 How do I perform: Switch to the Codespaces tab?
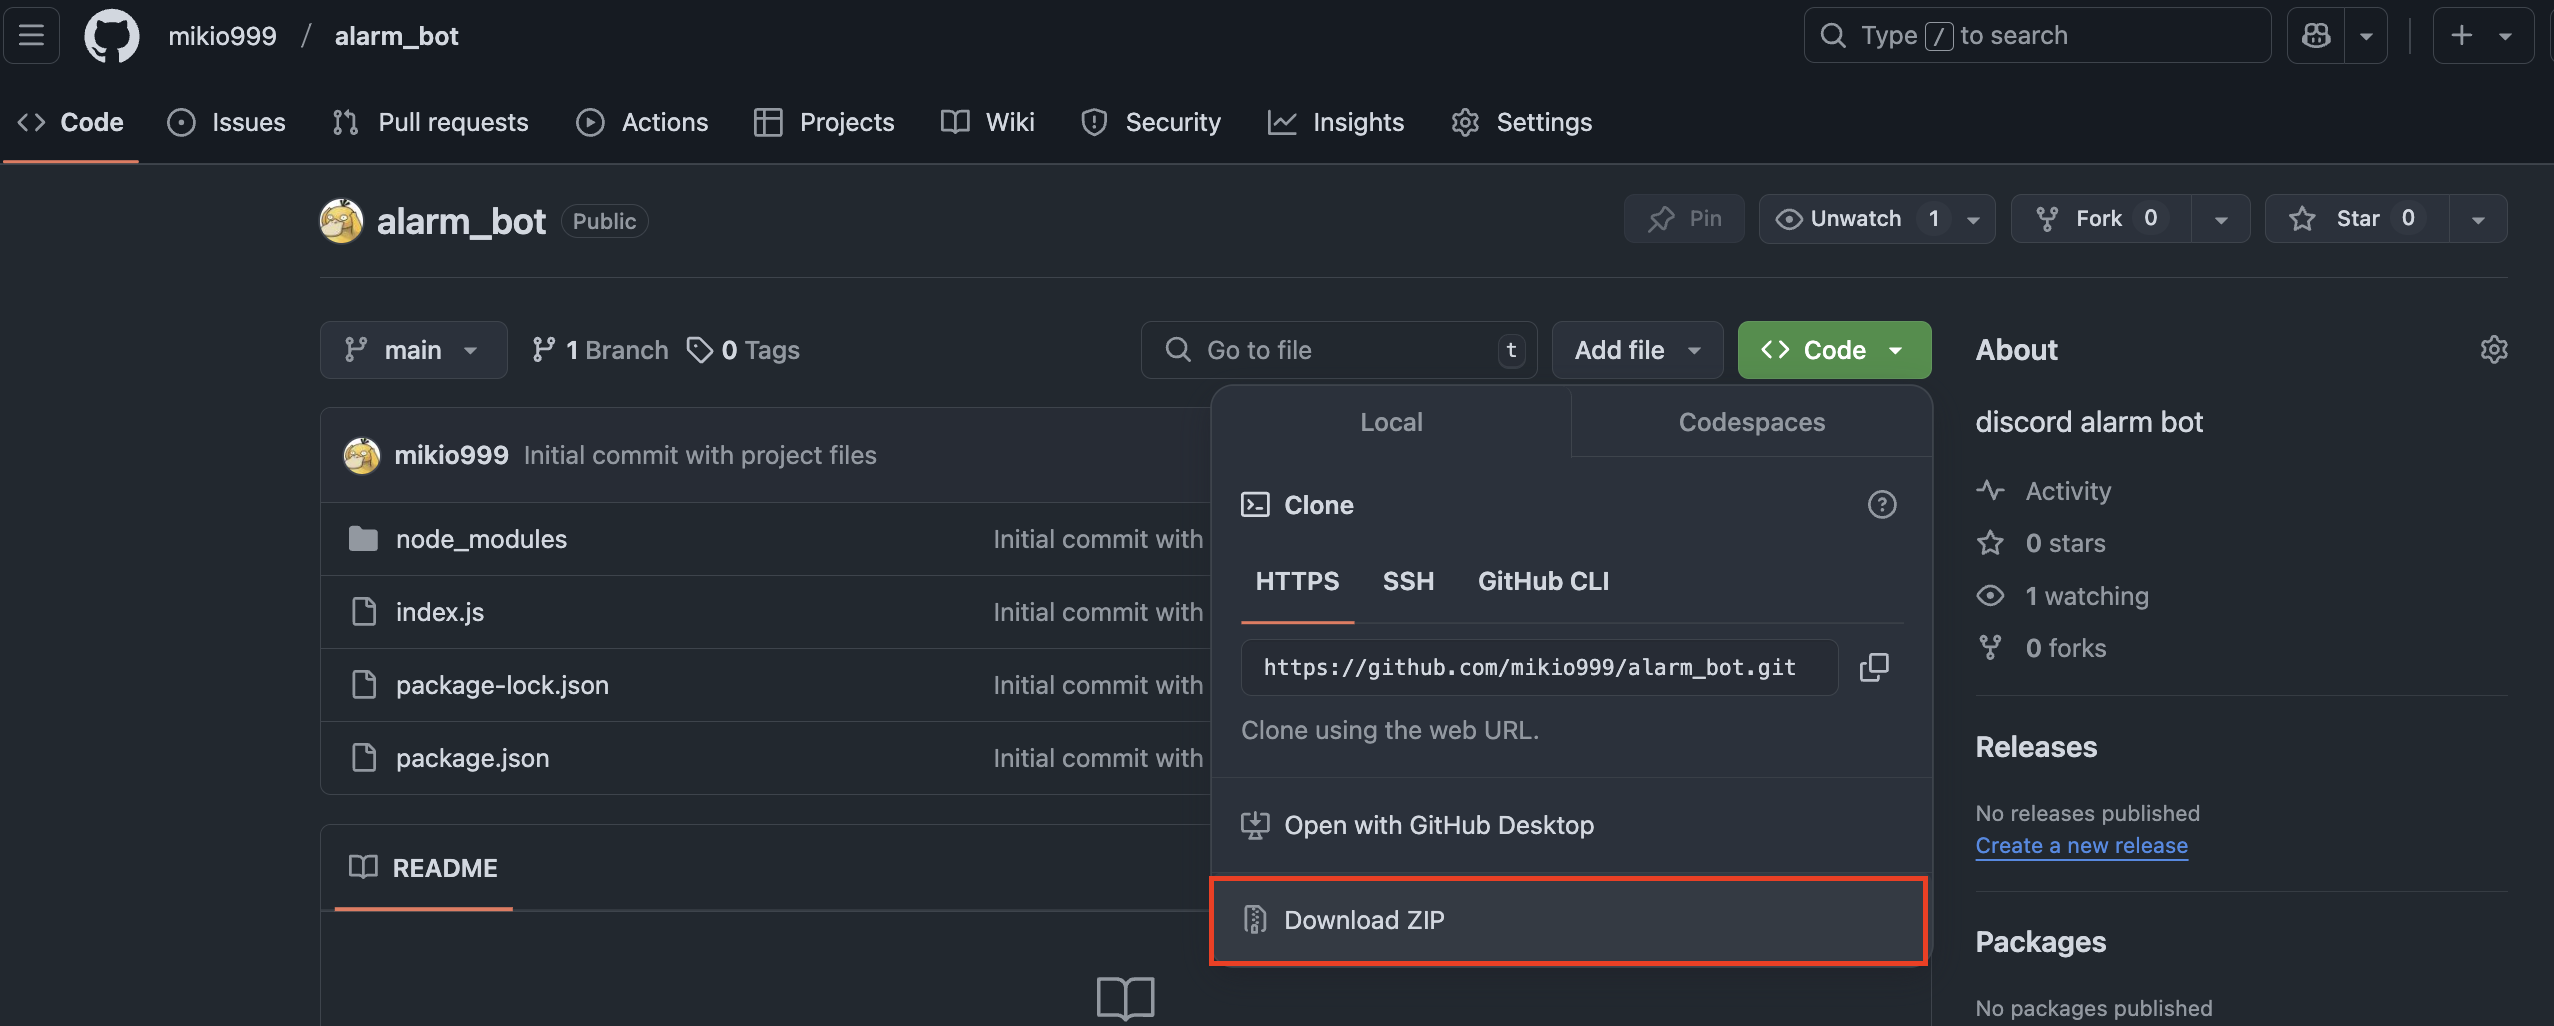click(x=1751, y=422)
